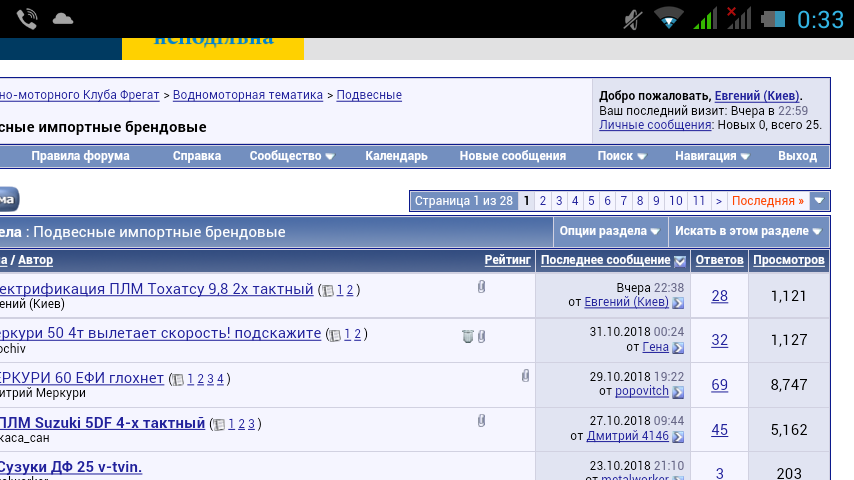Image resolution: width=854 pixels, height=480 pixels.
Task: Go to page 5 in pagination
Action: point(591,201)
